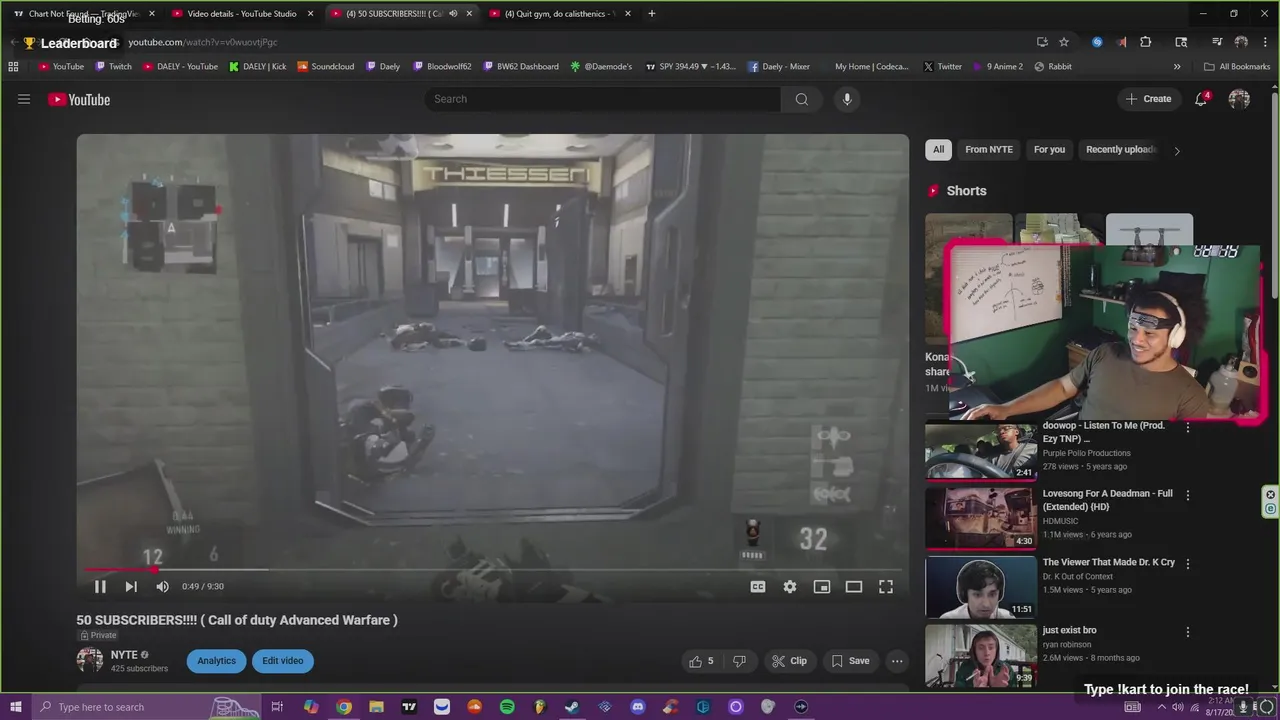The height and width of the screenshot is (720, 1280).
Task: Skip to the next video
Action: click(x=131, y=587)
